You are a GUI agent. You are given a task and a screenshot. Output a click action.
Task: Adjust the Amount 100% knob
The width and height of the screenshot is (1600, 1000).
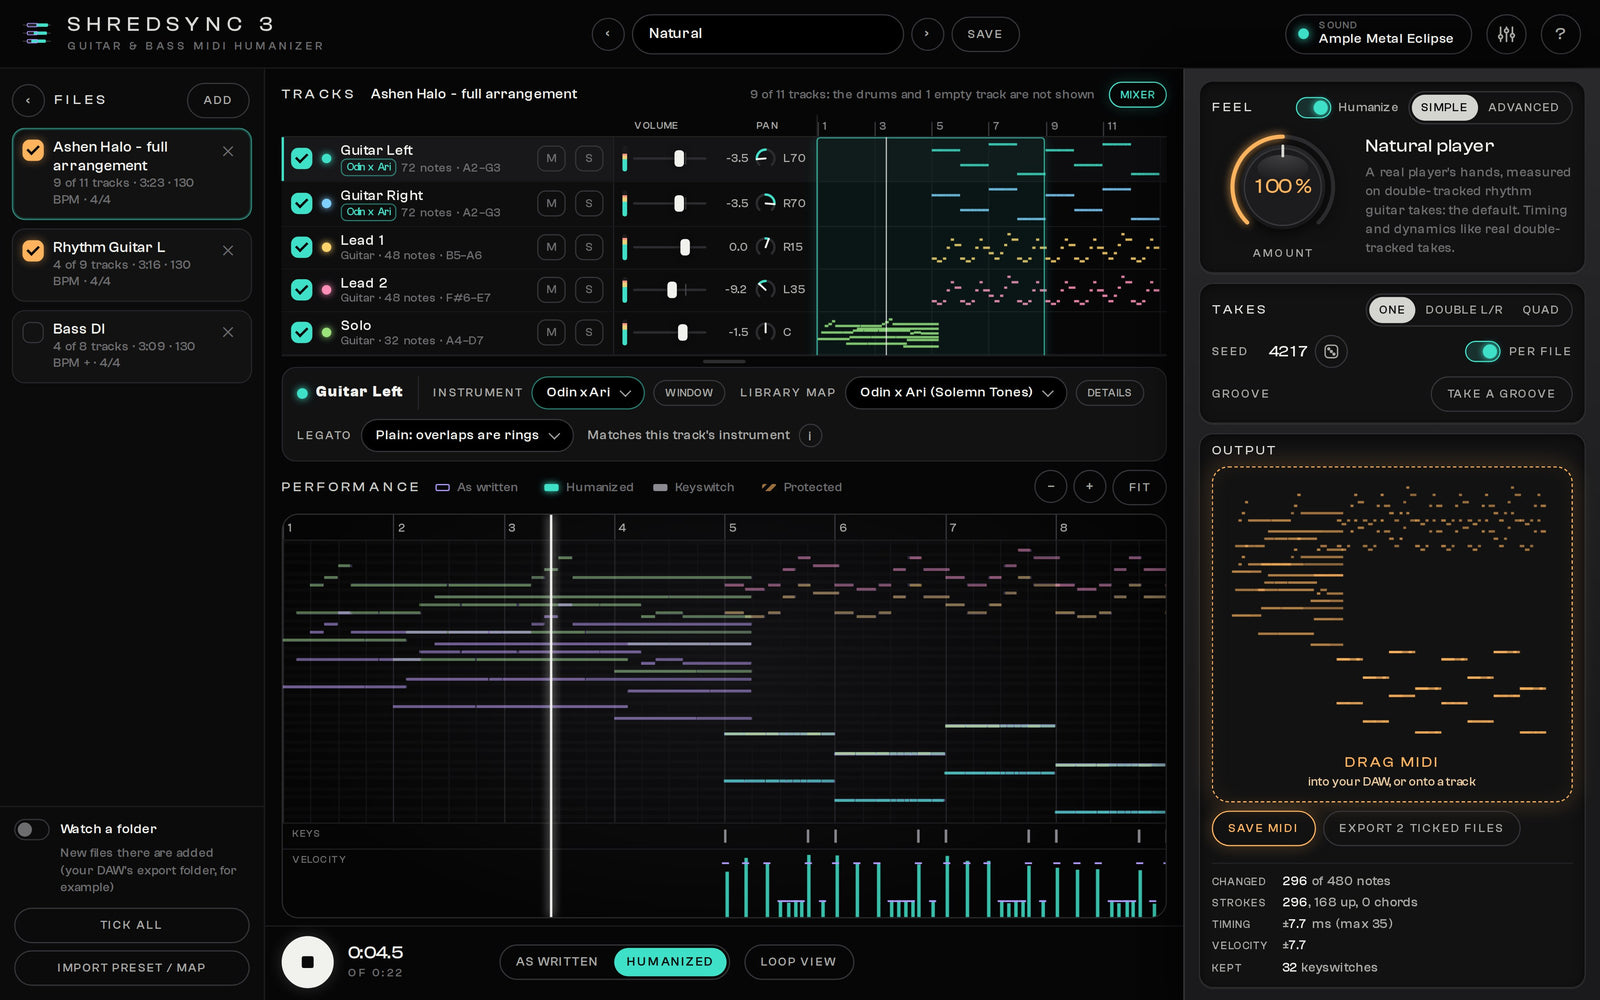pos(1282,186)
